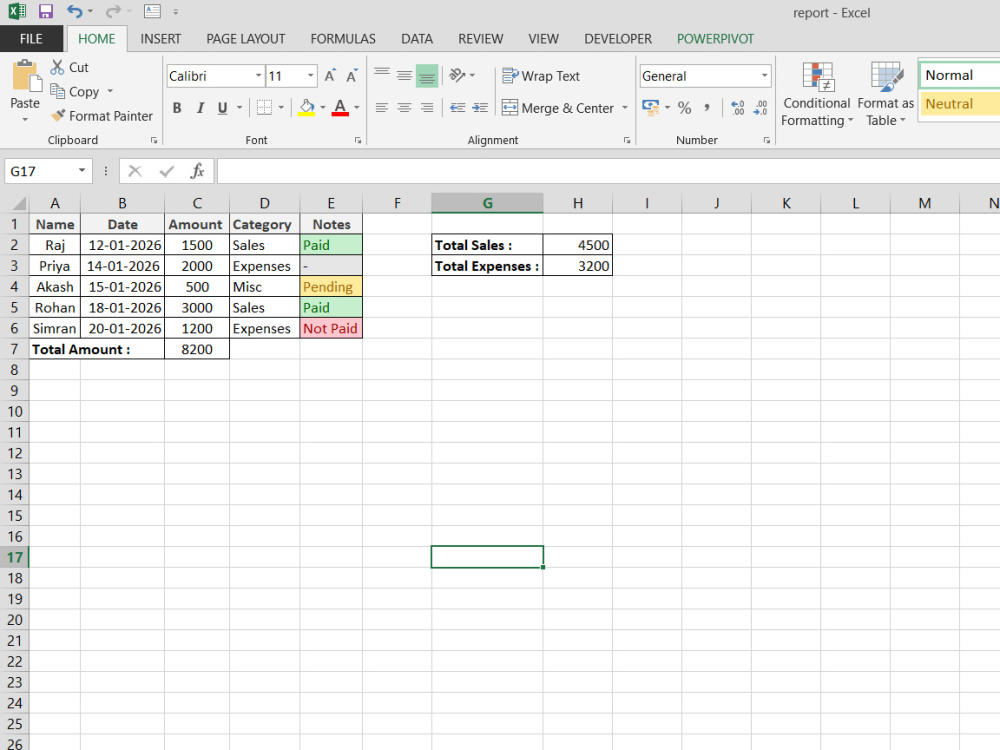
Task: Click the Copy icon
Action: pos(57,91)
